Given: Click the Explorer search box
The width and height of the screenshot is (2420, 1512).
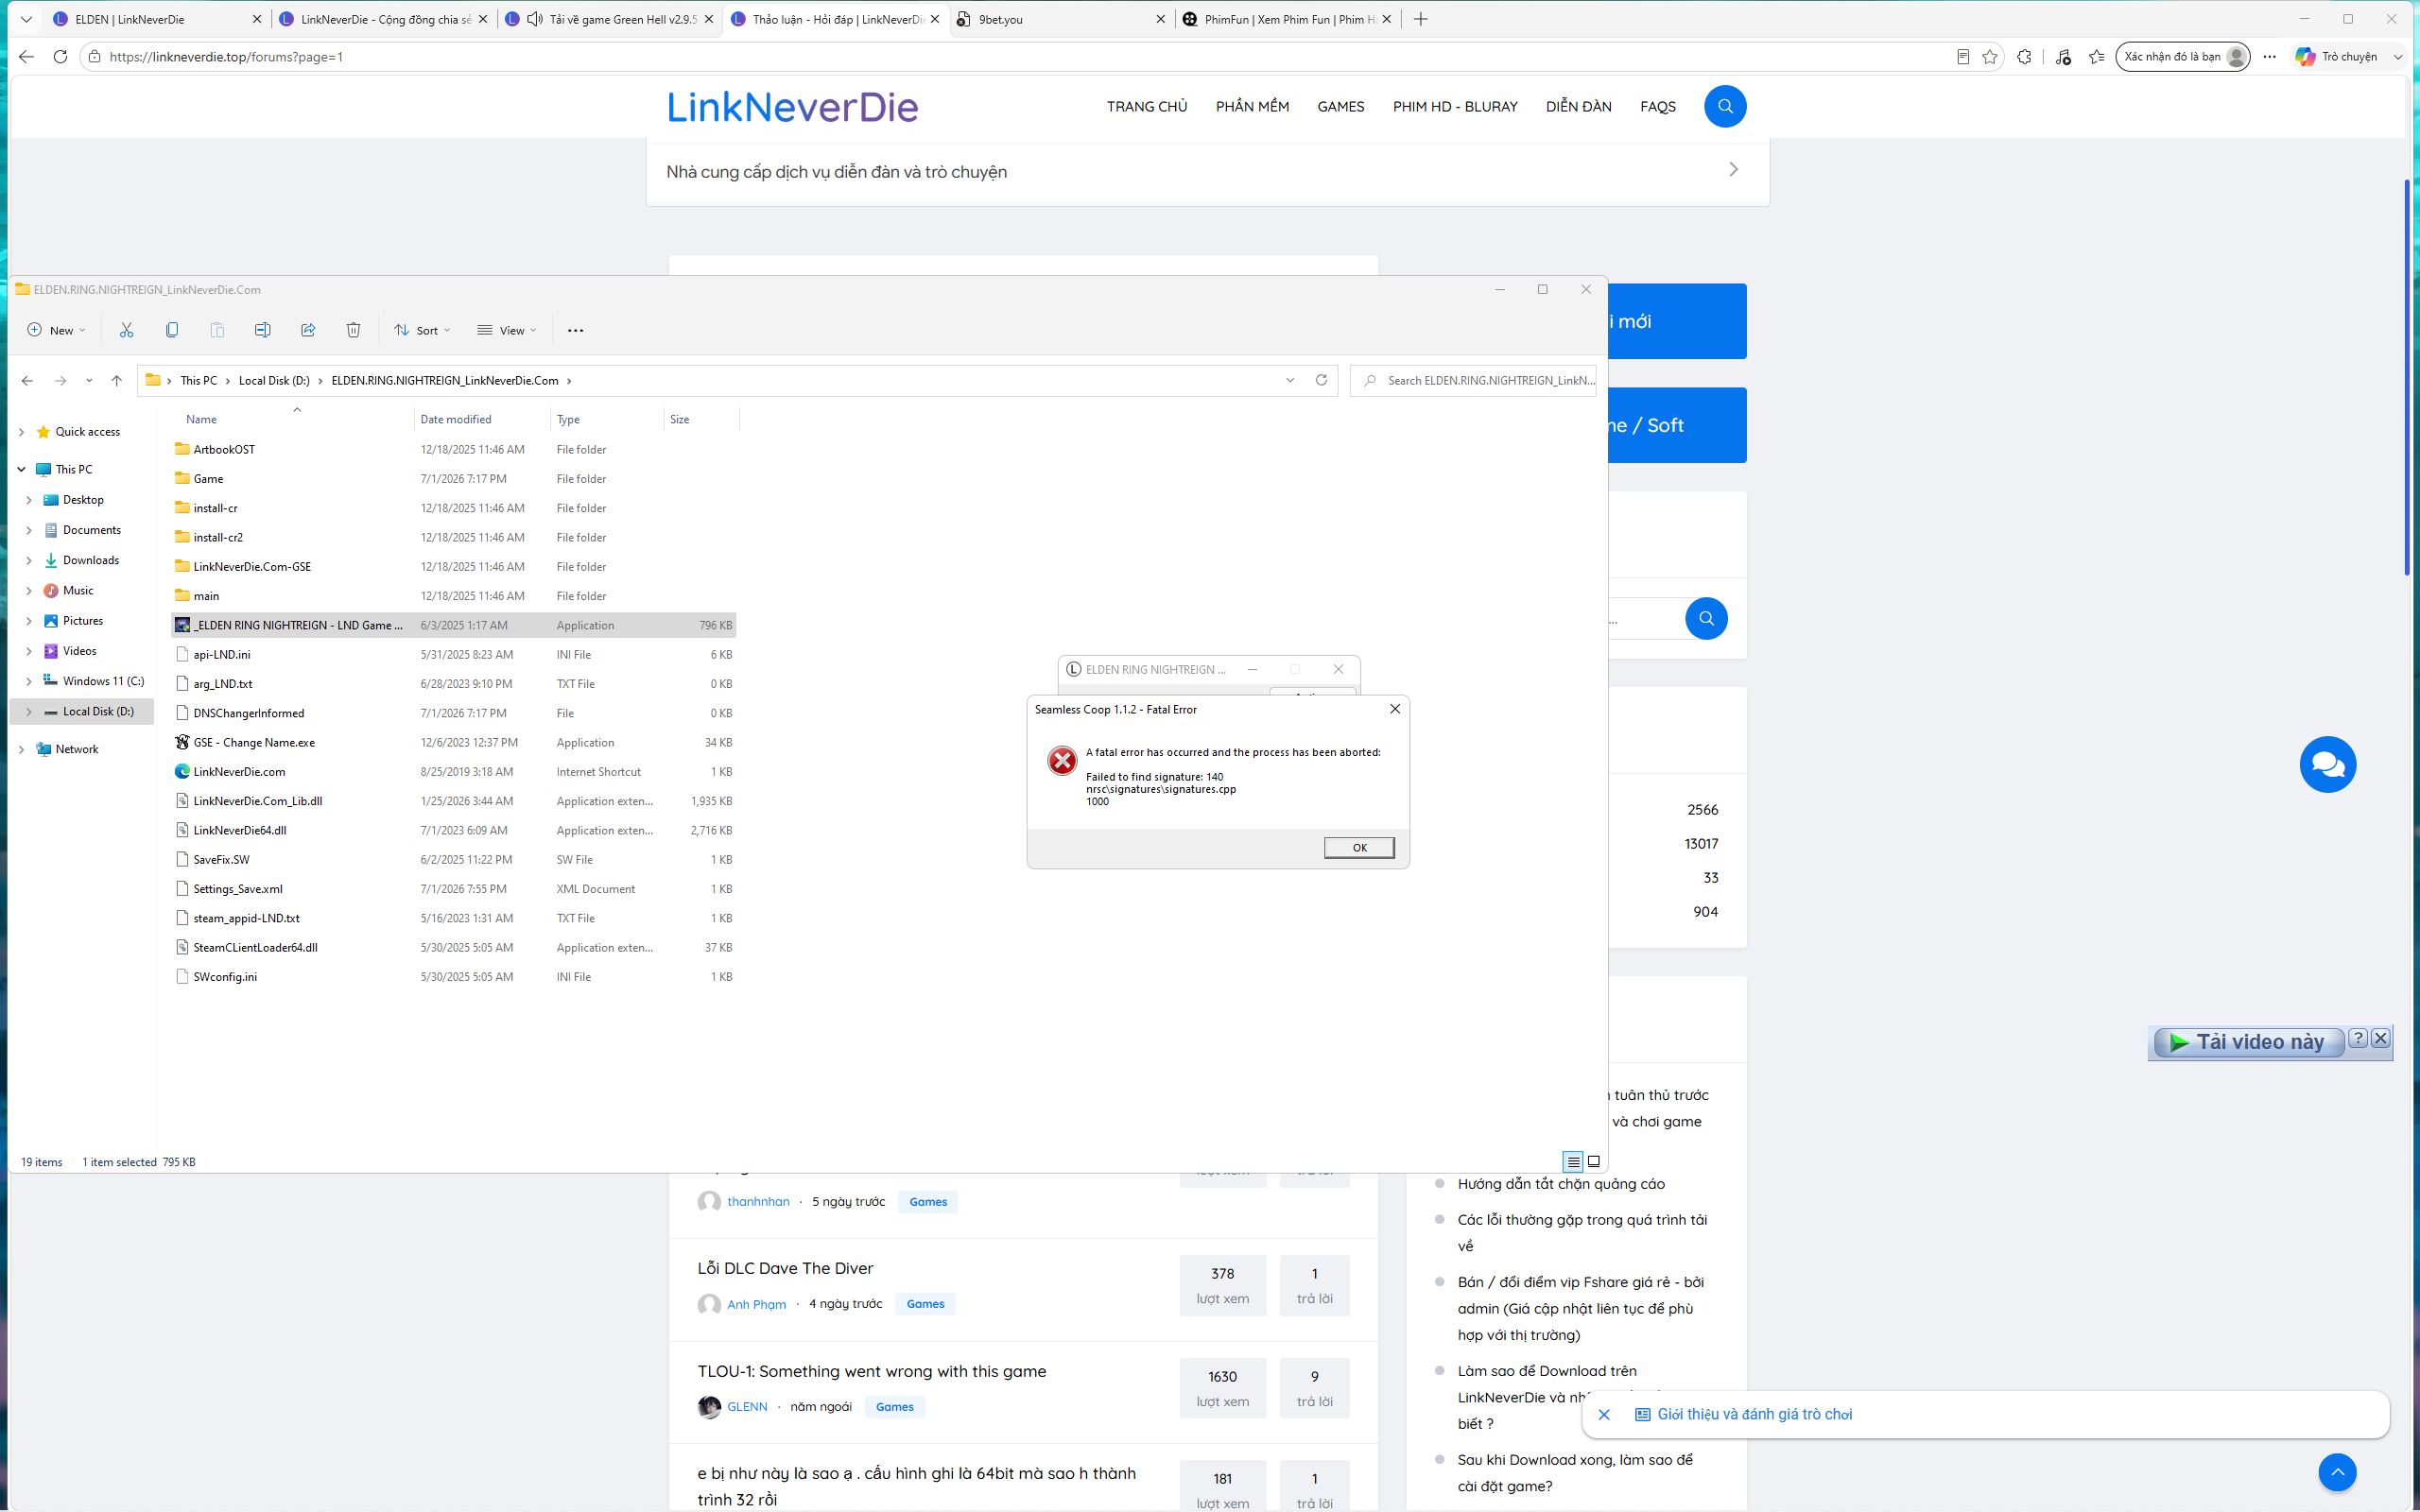Looking at the screenshot, I should pyautogui.click(x=1473, y=380).
